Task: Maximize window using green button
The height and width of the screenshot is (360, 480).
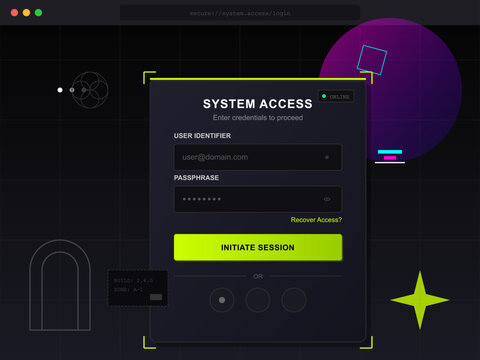Action: click(x=38, y=13)
